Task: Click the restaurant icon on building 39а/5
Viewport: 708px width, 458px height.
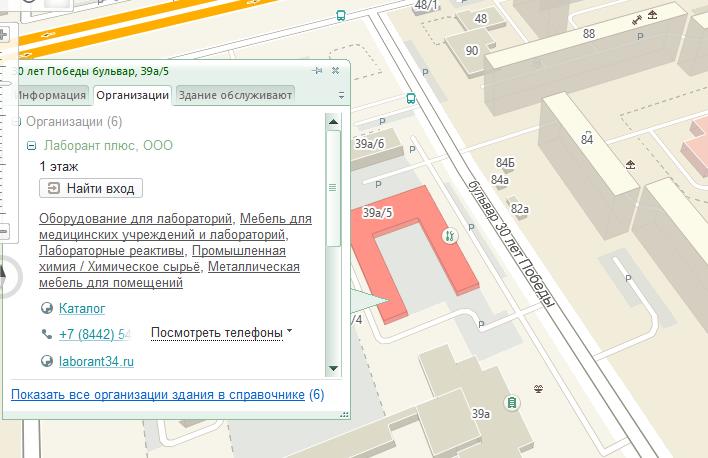Action: 450,236
